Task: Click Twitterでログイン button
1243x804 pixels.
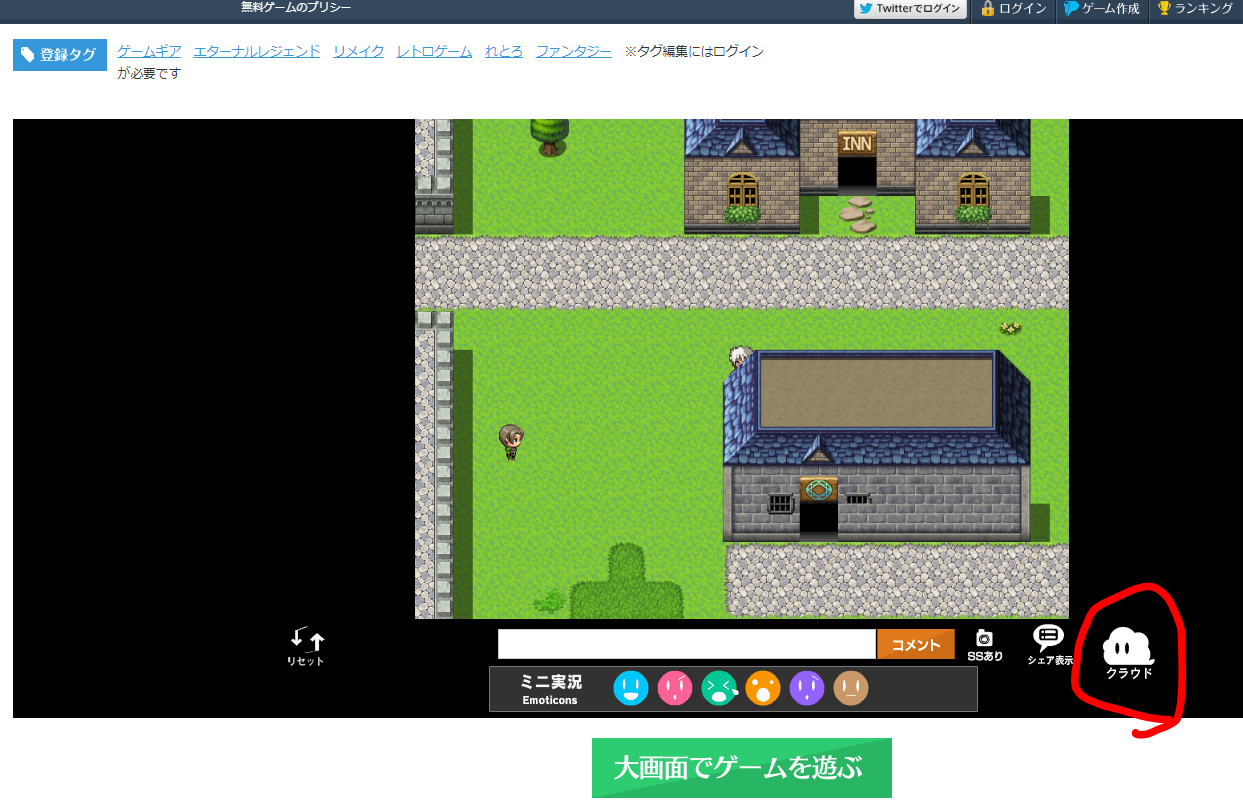Action: (911, 9)
